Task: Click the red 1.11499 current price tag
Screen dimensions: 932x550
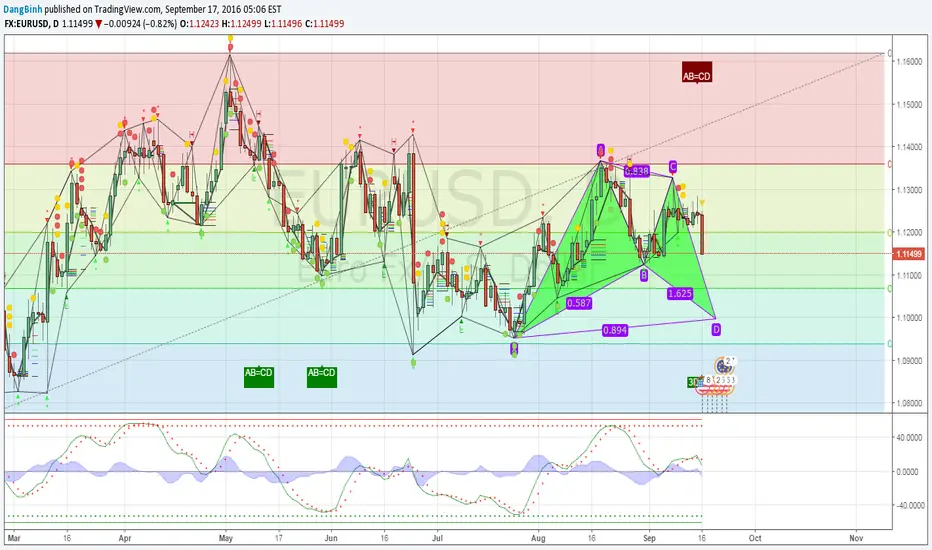Action: [x=909, y=254]
